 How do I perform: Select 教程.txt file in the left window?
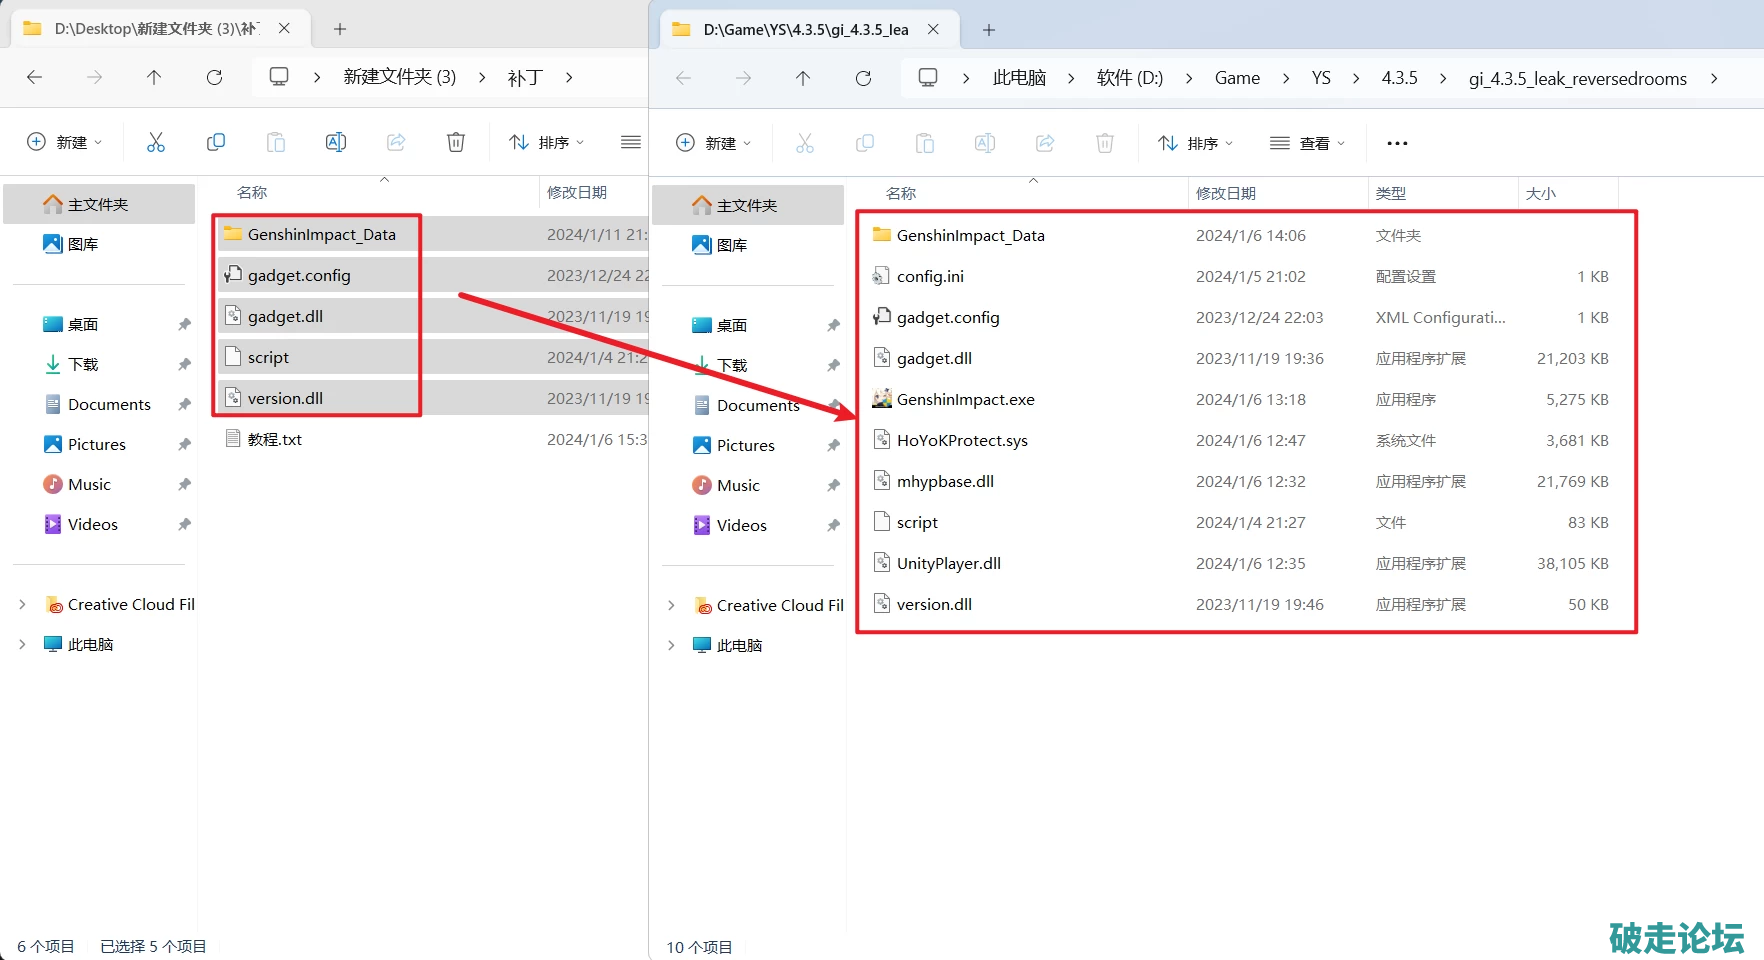pyautogui.click(x=275, y=439)
